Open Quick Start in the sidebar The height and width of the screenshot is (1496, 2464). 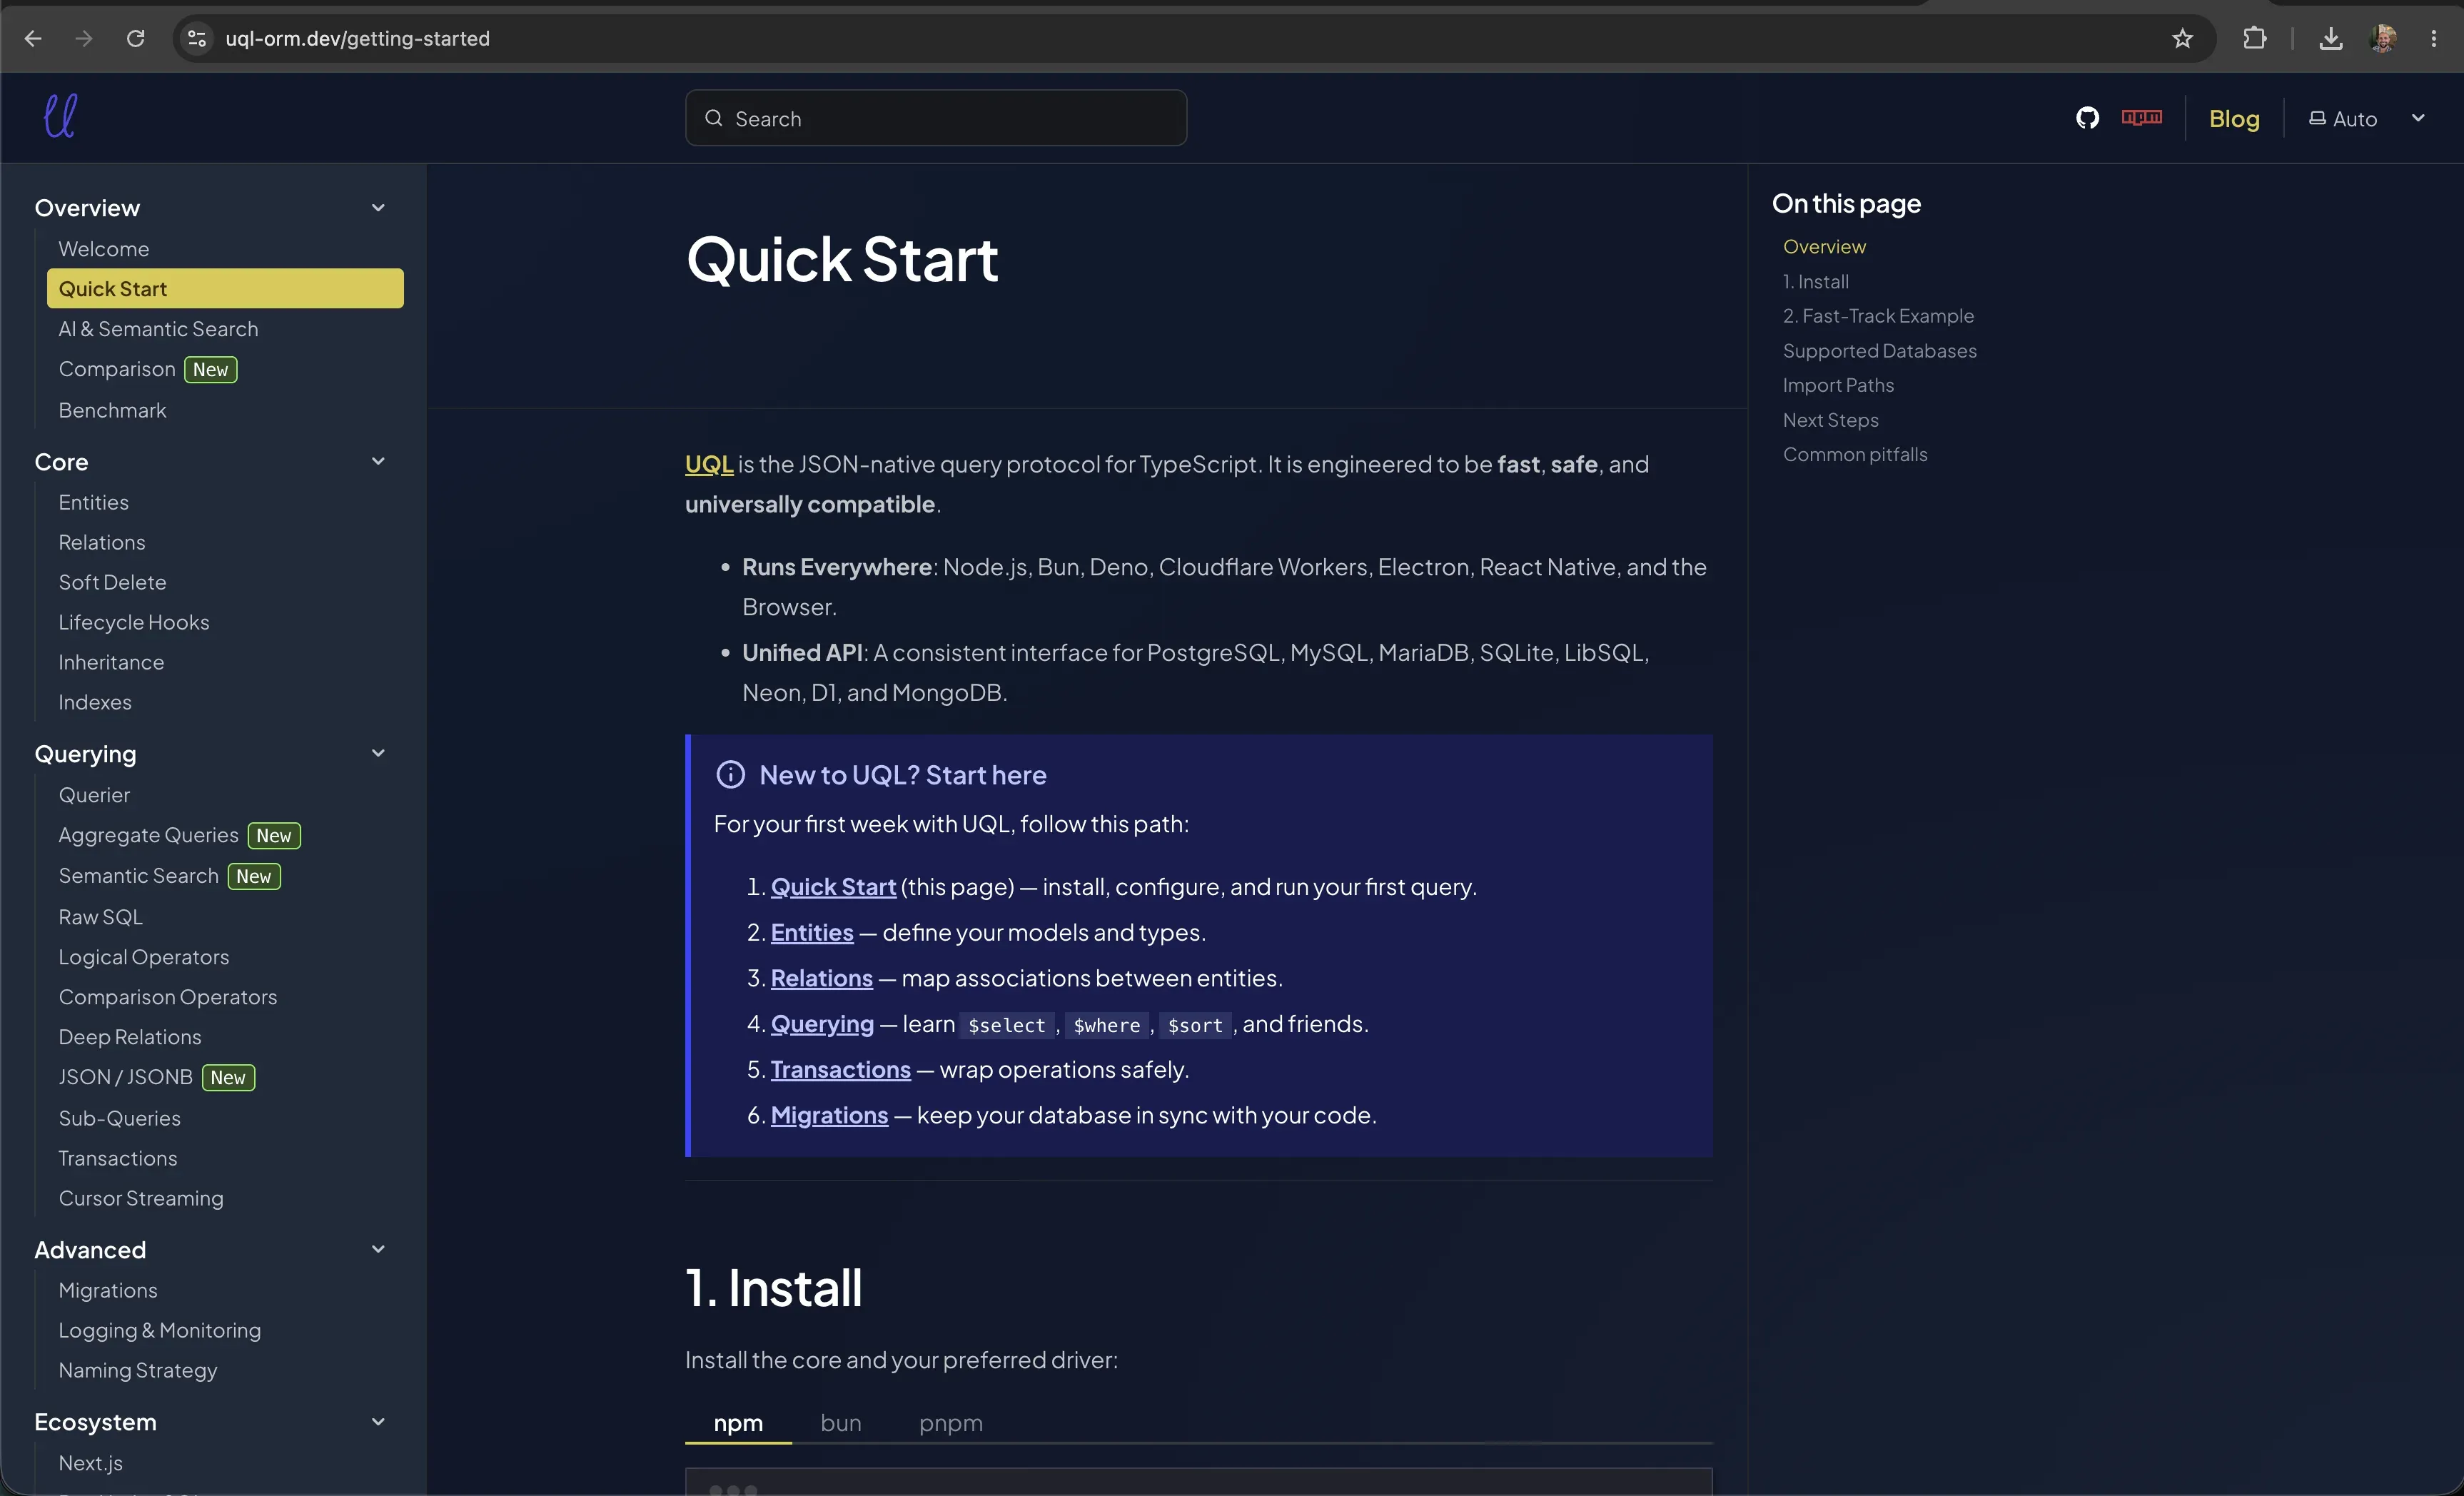(225, 288)
